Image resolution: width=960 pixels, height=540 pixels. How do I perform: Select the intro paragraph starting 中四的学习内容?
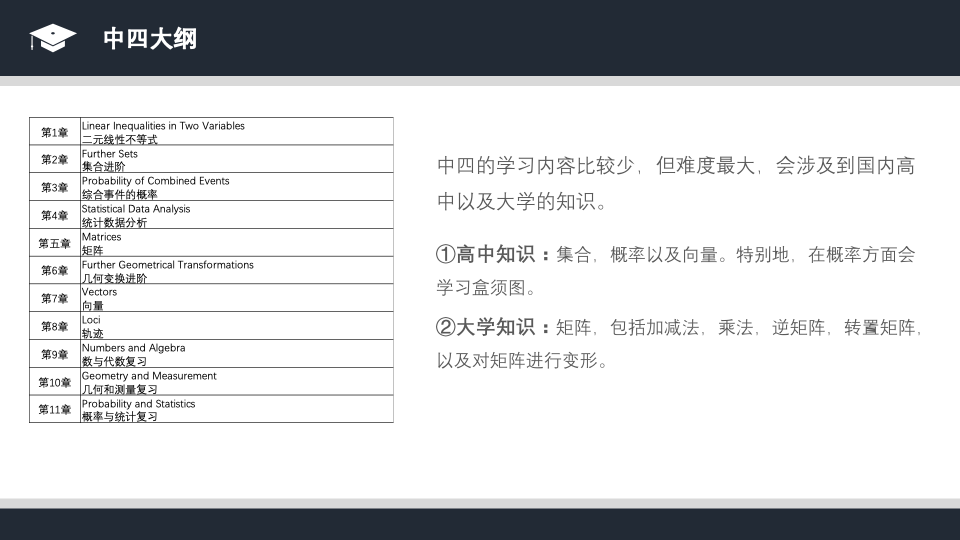(x=676, y=183)
